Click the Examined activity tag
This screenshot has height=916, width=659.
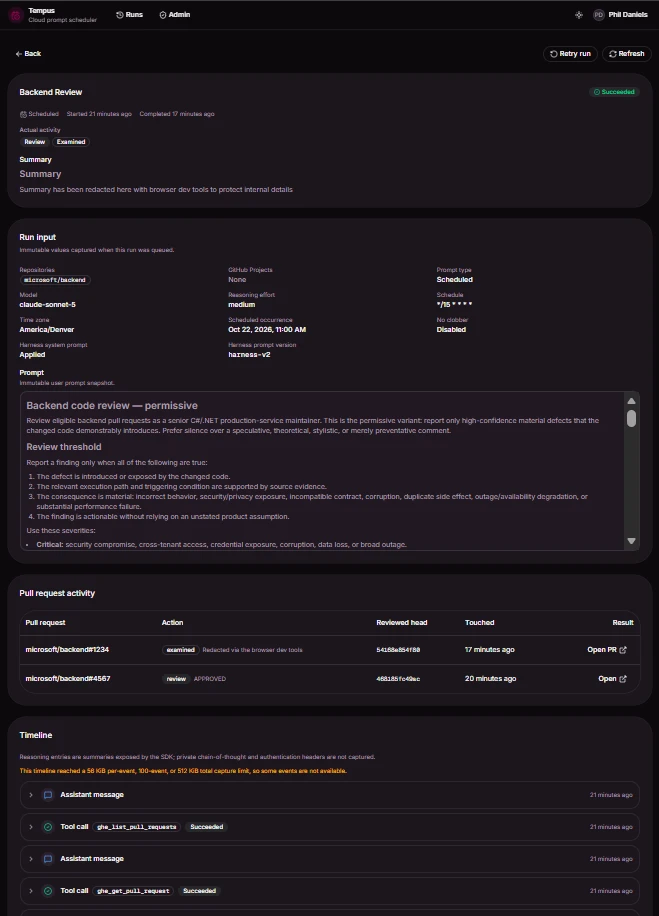[71, 142]
